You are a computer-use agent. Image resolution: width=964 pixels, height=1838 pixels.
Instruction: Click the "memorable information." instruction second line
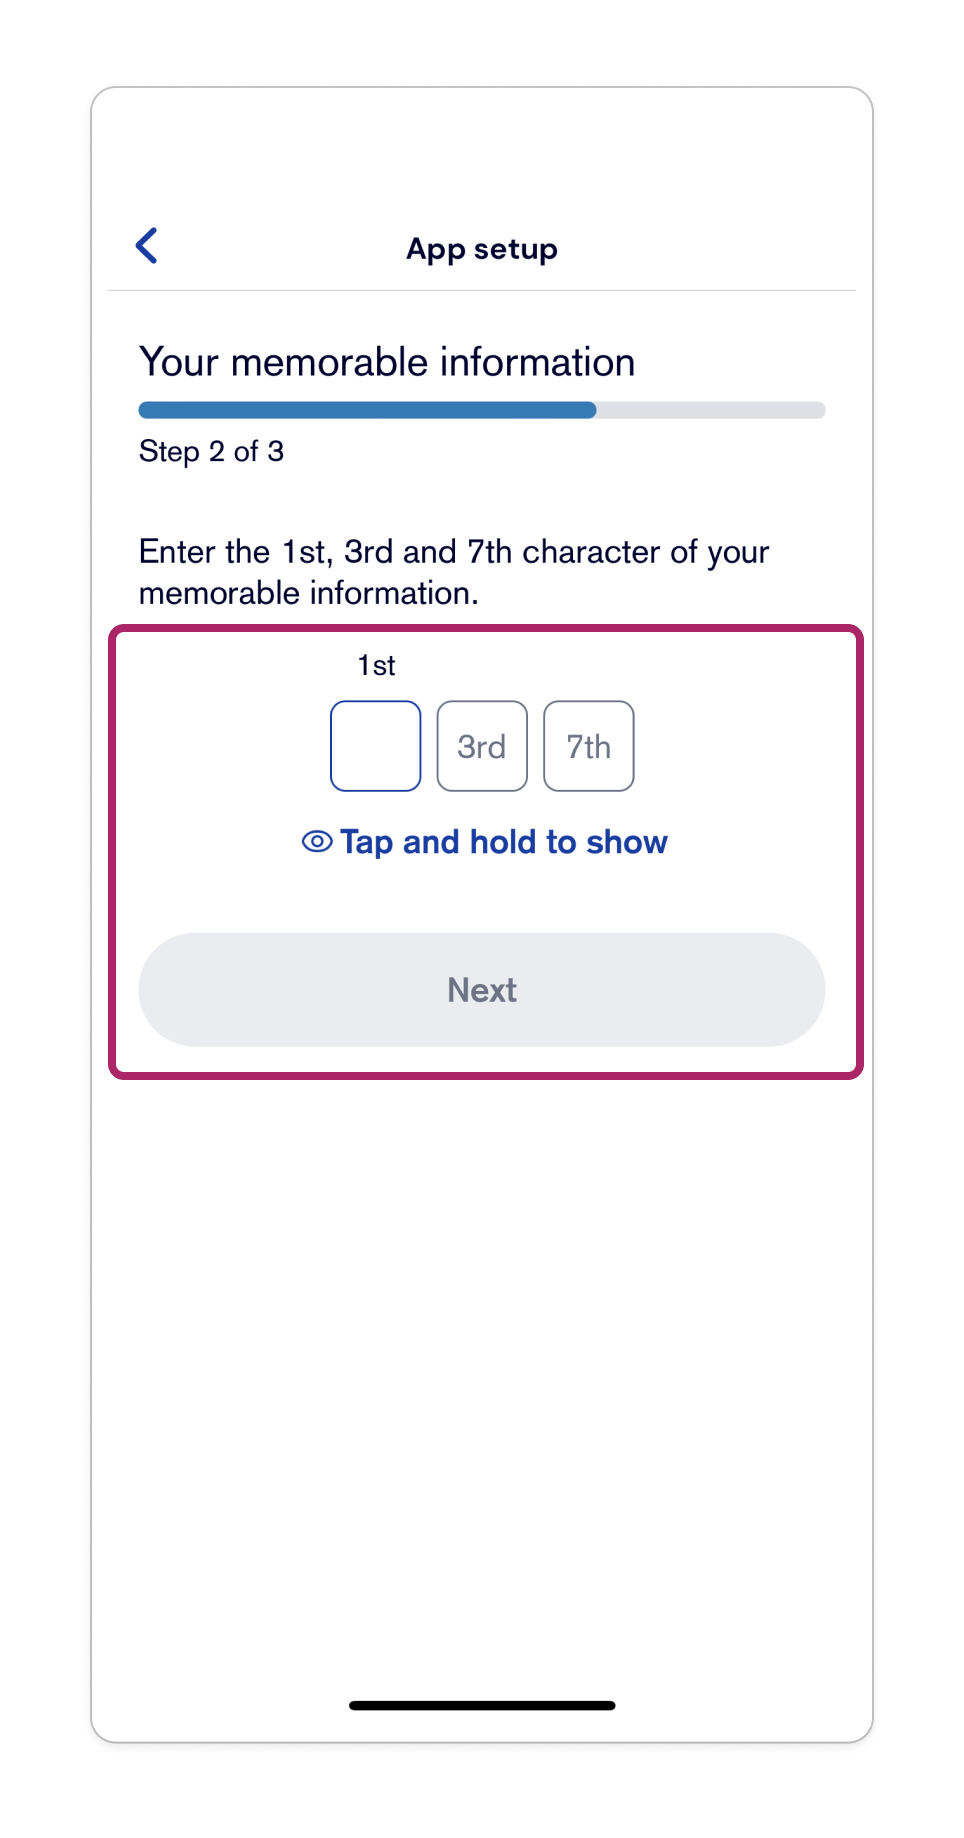pyautogui.click(x=308, y=593)
